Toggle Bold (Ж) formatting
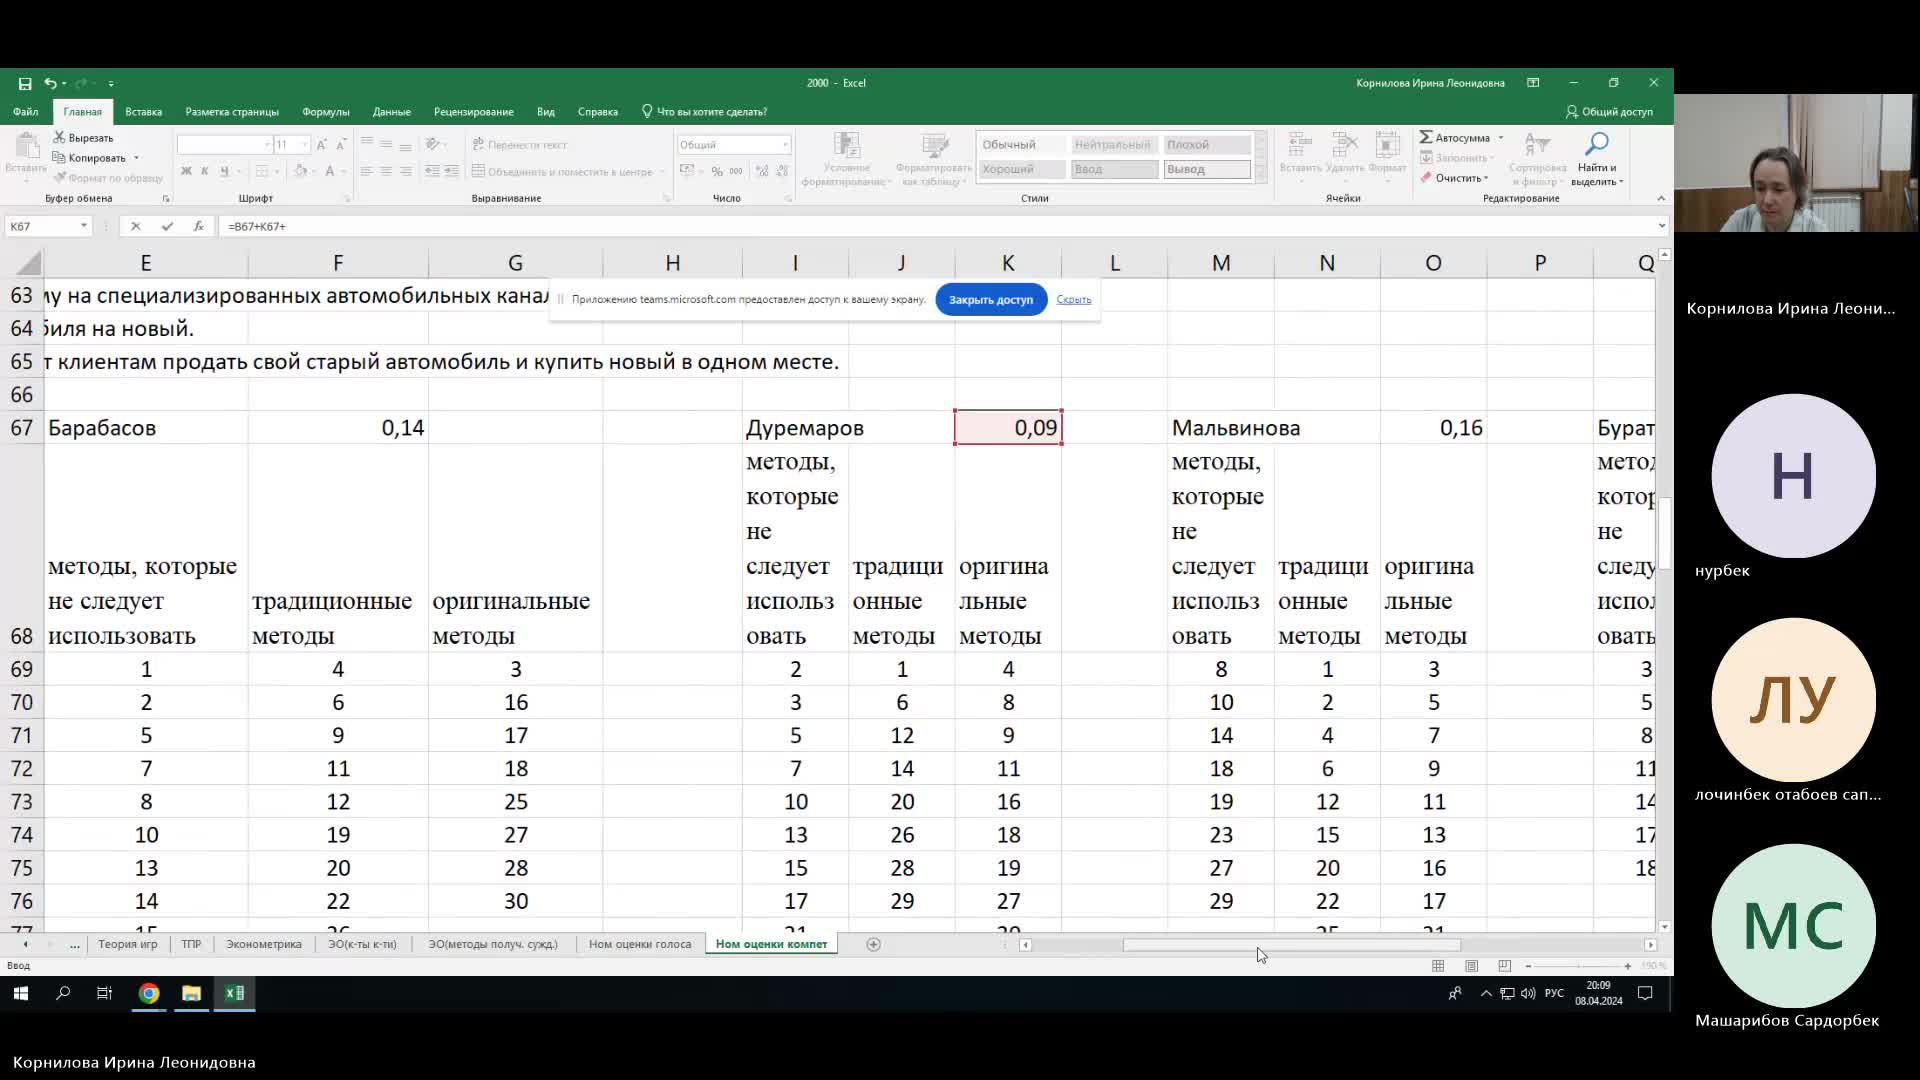 coord(186,171)
